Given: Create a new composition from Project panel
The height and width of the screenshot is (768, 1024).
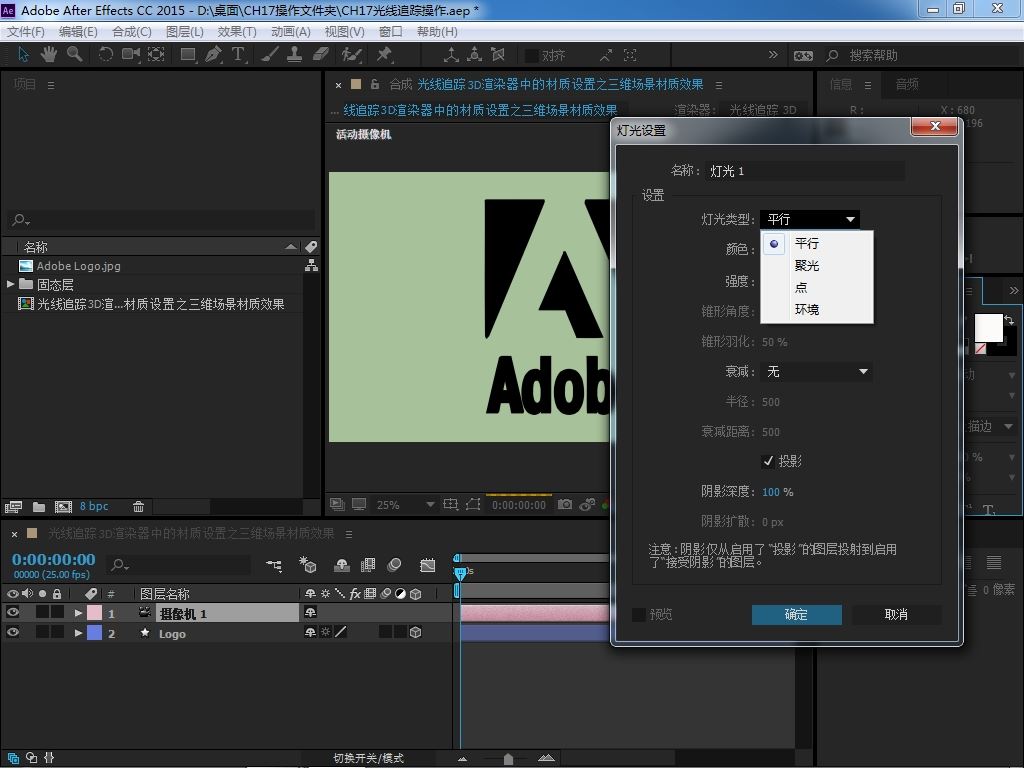Looking at the screenshot, I should pos(63,507).
